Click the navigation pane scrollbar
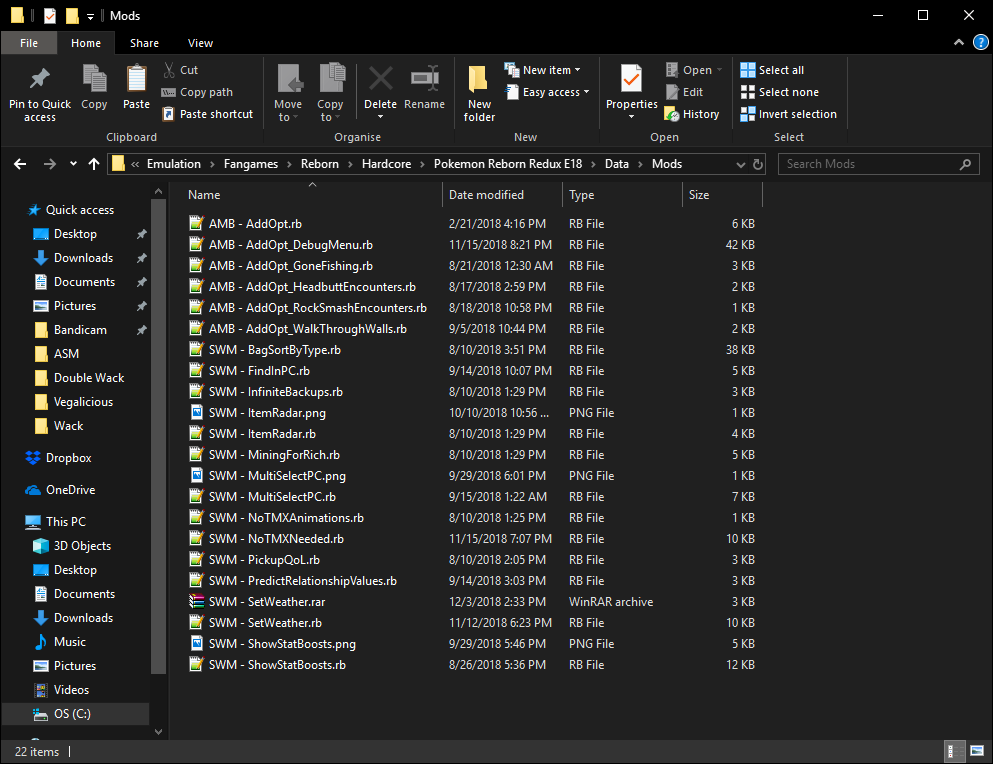993x764 pixels. tap(158, 436)
